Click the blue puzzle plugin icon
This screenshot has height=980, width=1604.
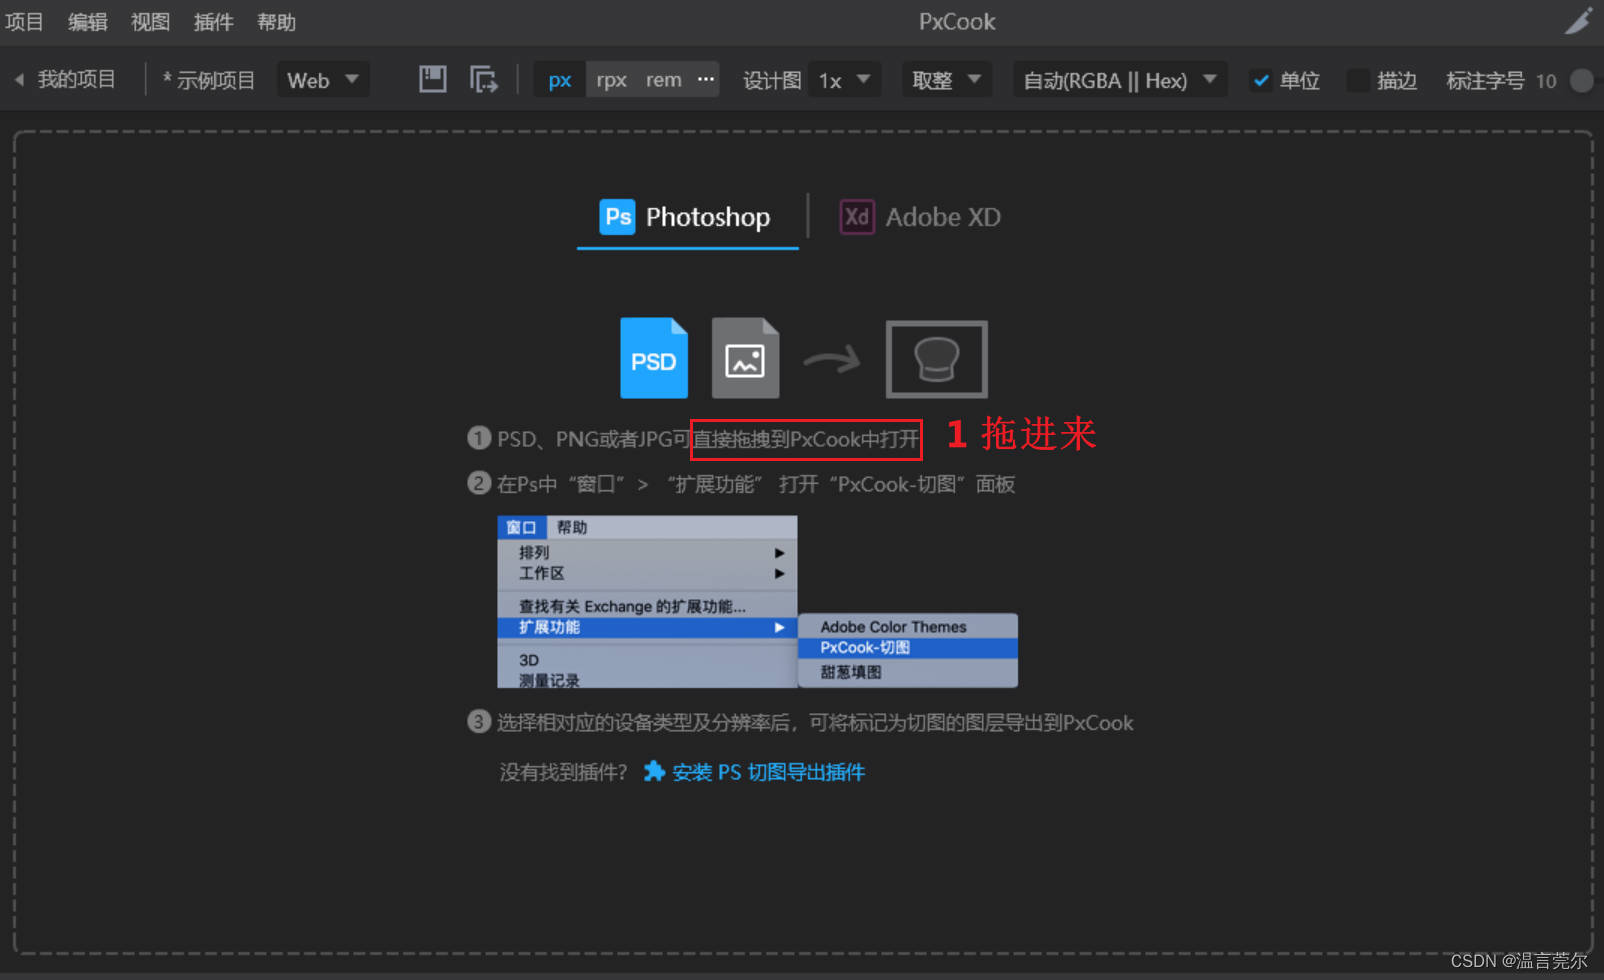[x=654, y=771]
